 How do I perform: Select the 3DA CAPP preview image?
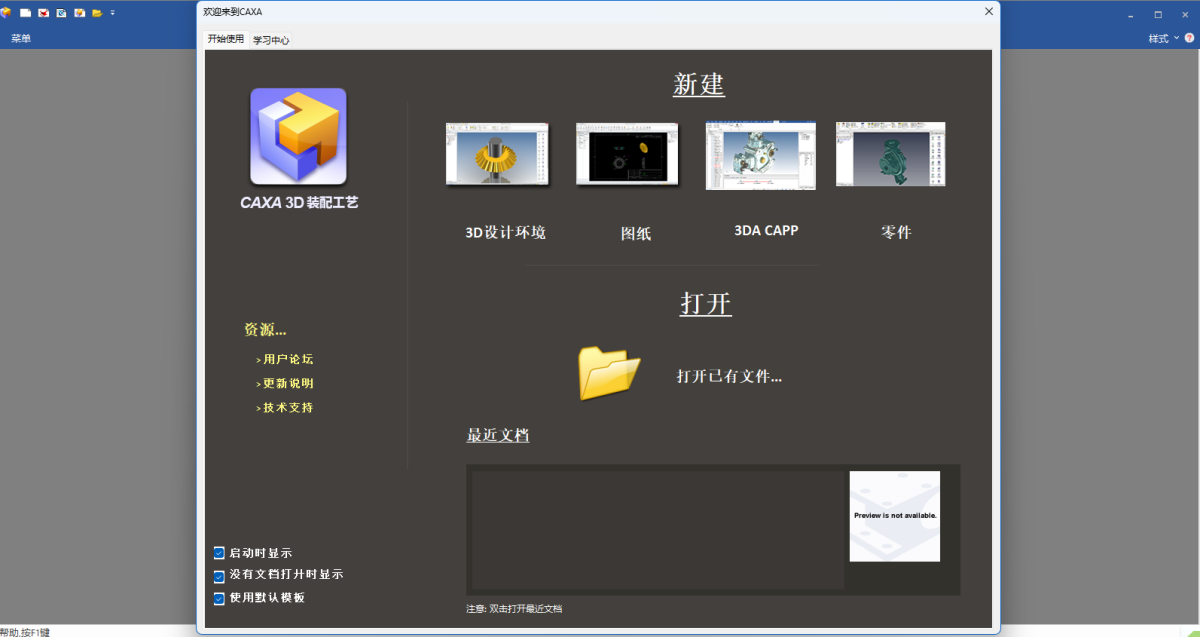click(x=760, y=155)
